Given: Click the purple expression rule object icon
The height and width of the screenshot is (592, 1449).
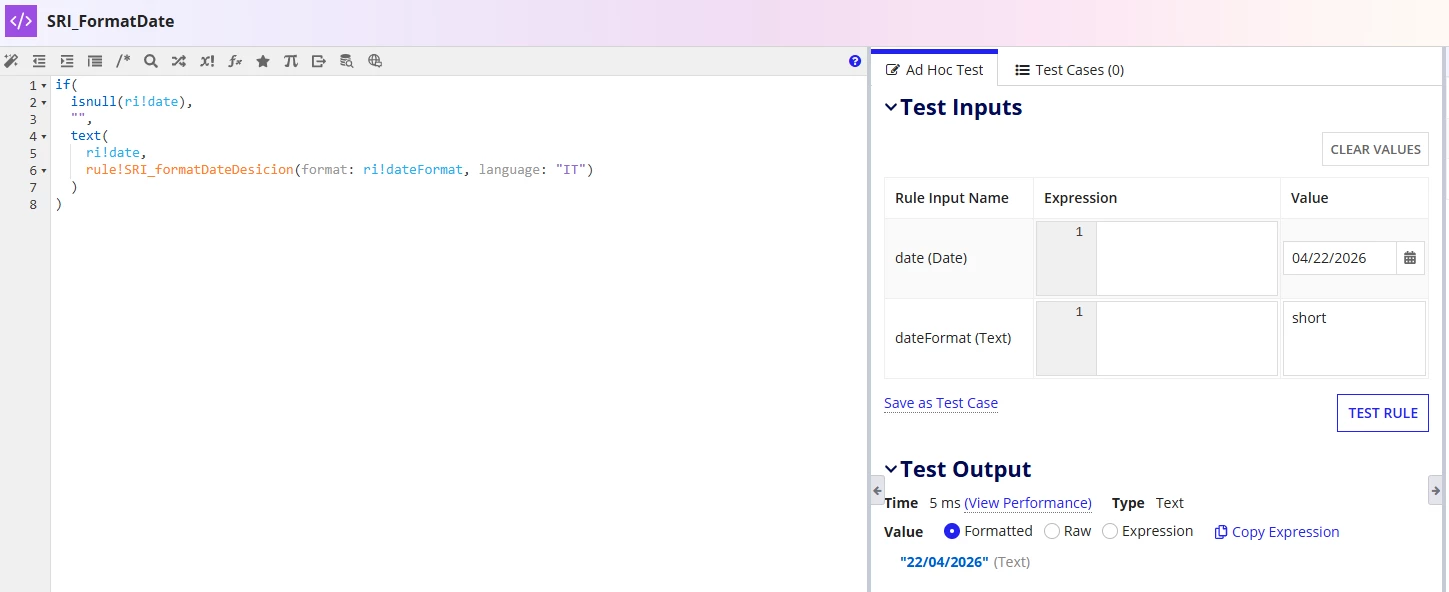Looking at the screenshot, I should (21, 21).
